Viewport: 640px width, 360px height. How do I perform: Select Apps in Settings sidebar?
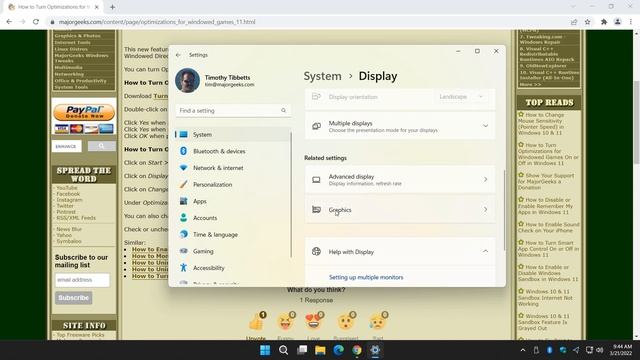[233, 201]
